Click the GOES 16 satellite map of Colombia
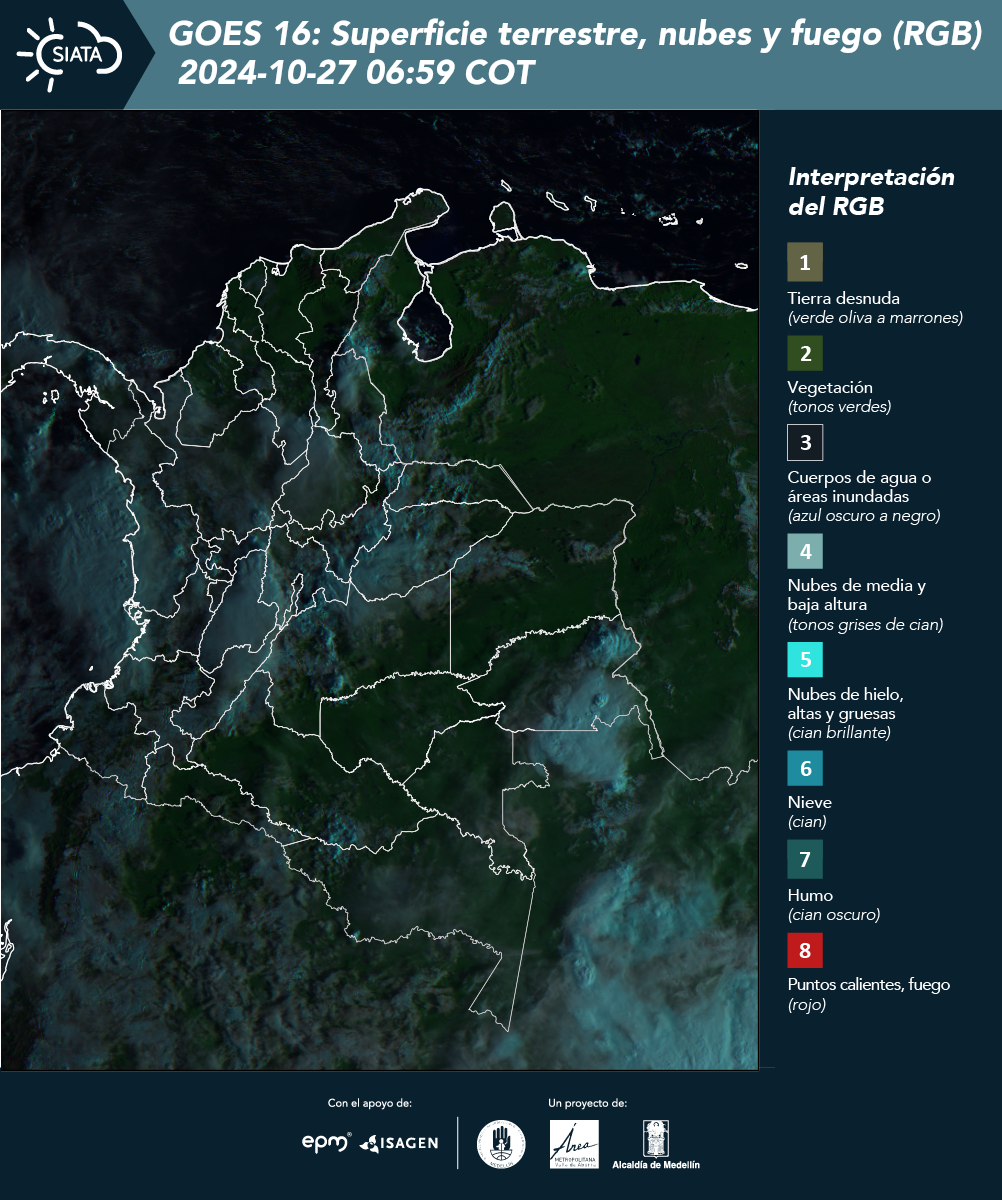Image resolution: width=1002 pixels, height=1200 pixels. pos(380,590)
